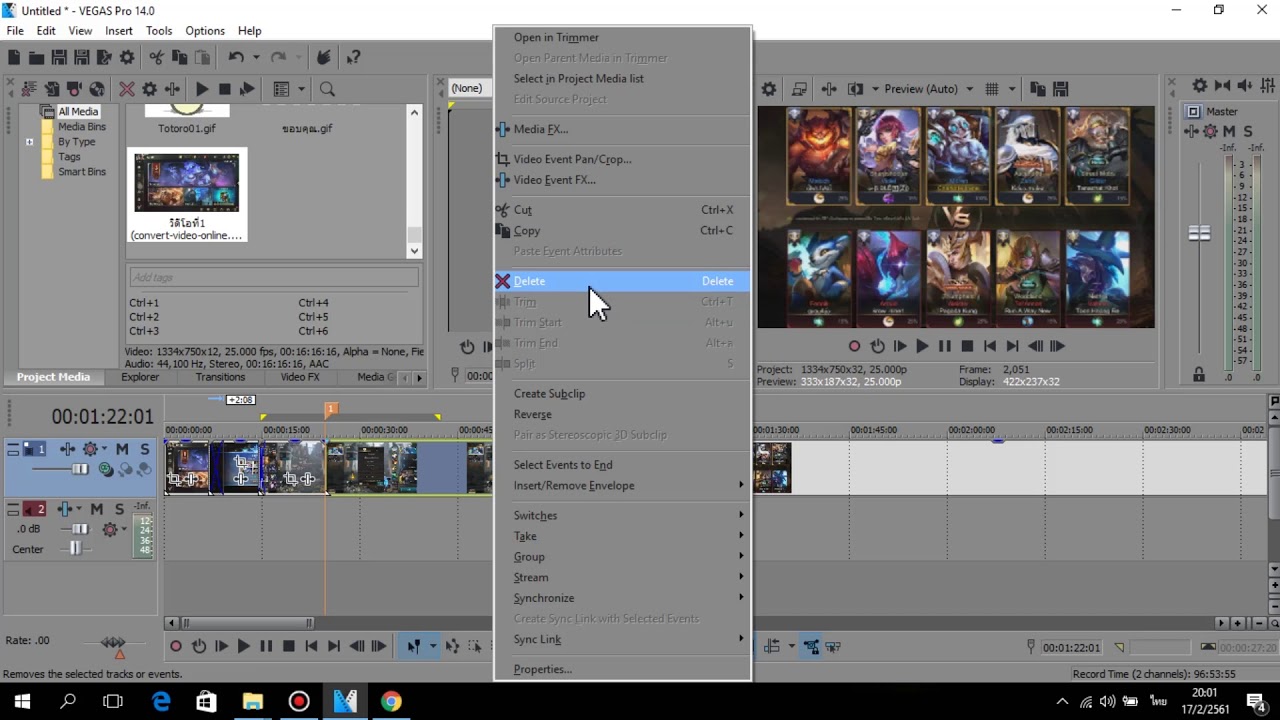Open the VEGAS Pro taskbar icon
Screen dimensions: 1280x720
345,702
